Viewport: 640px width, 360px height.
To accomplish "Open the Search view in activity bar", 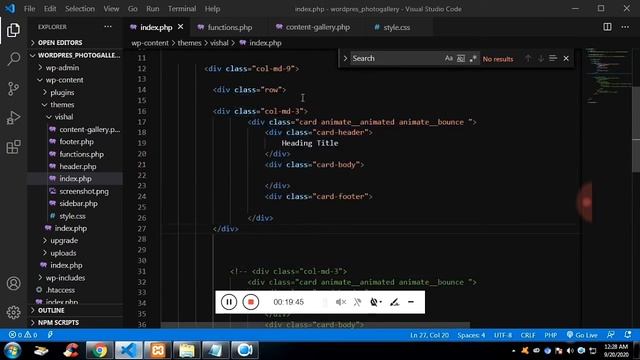I will click(x=13, y=59).
